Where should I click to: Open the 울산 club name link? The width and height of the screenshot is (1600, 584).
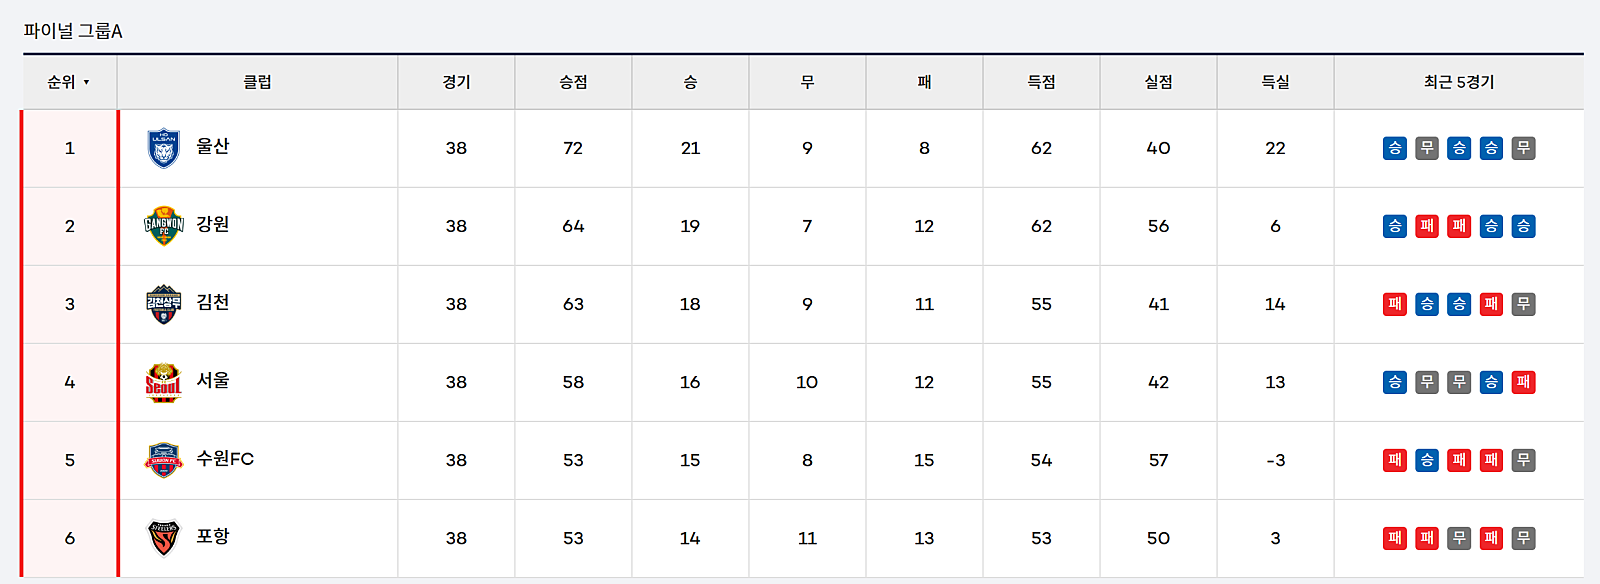pyautogui.click(x=213, y=146)
